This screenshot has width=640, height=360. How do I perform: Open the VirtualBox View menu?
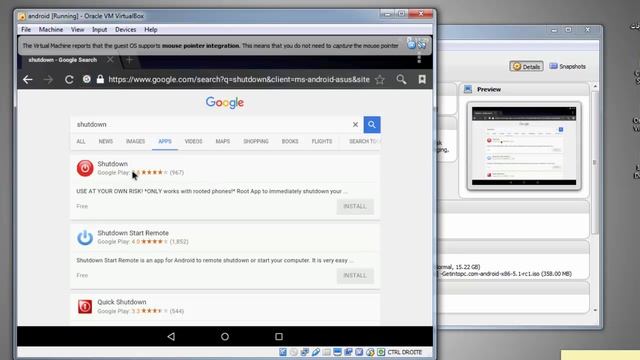tap(78, 30)
